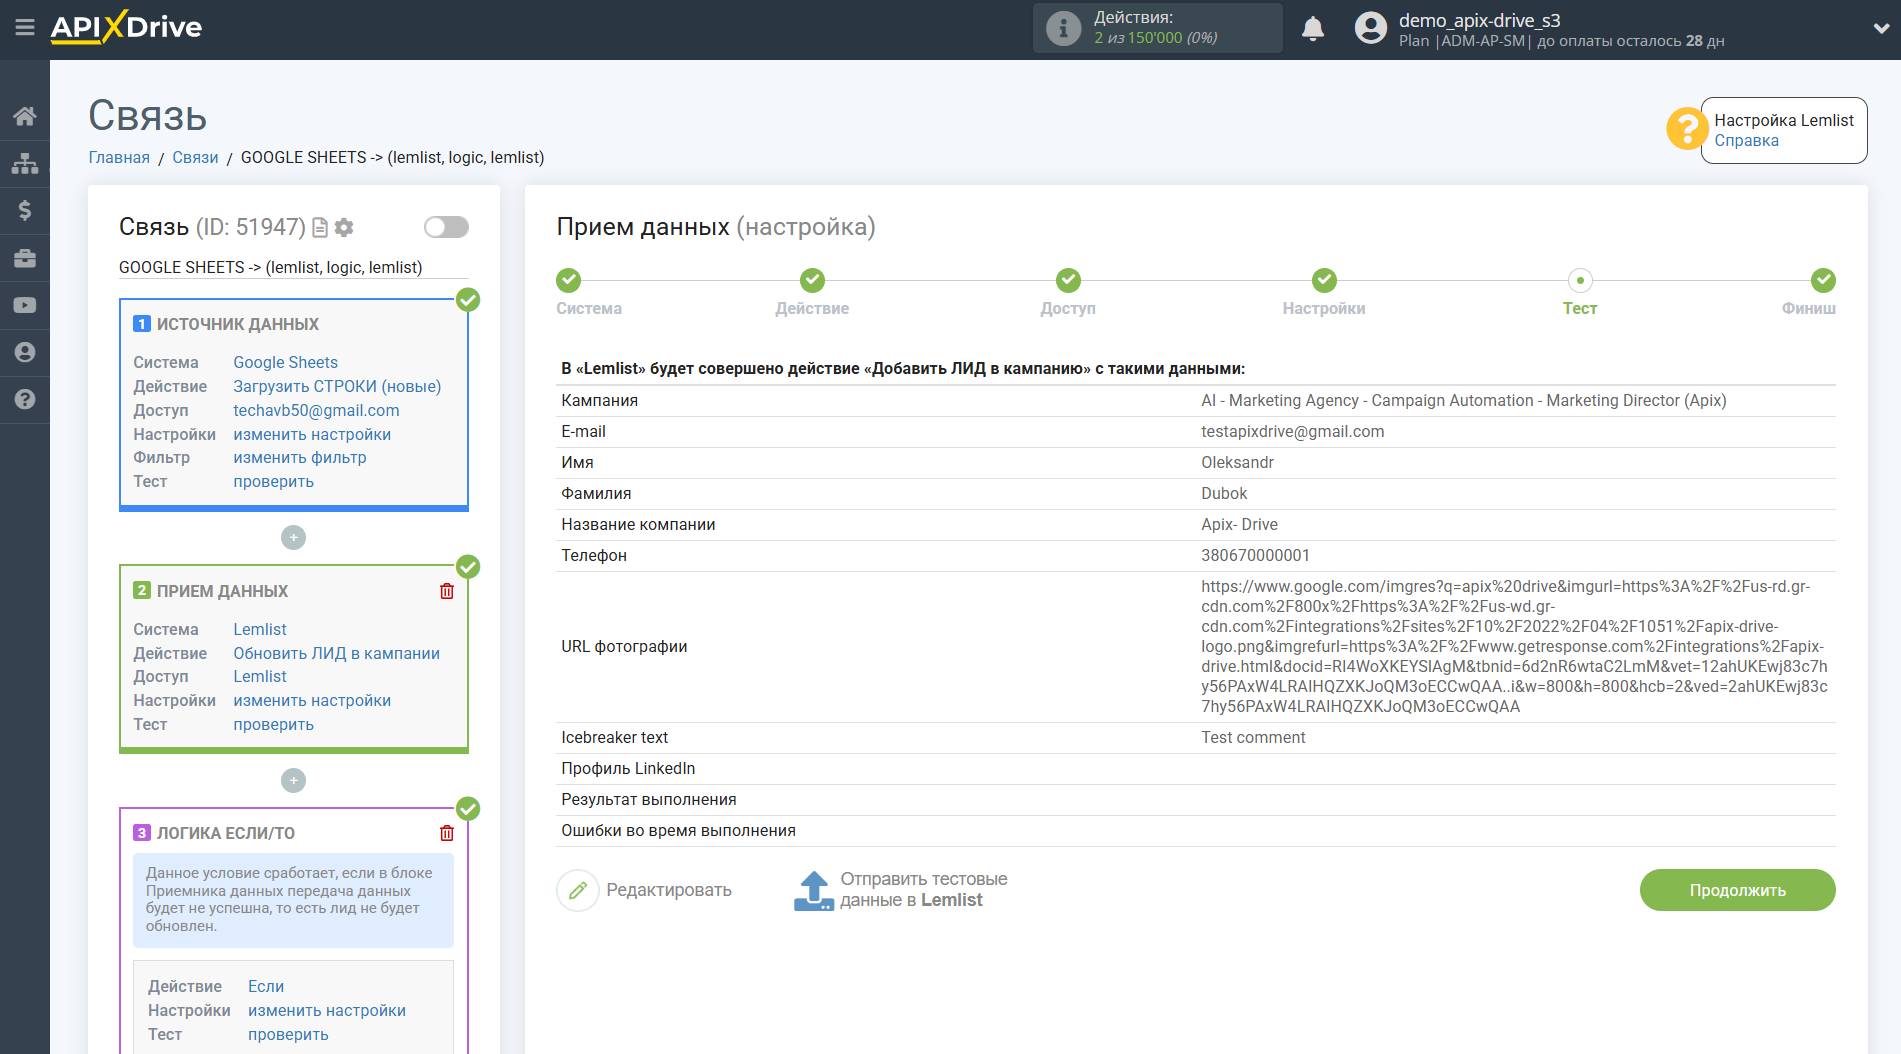Open connection settings gear icon
The width and height of the screenshot is (1901, 1054).
coord(344,228)
